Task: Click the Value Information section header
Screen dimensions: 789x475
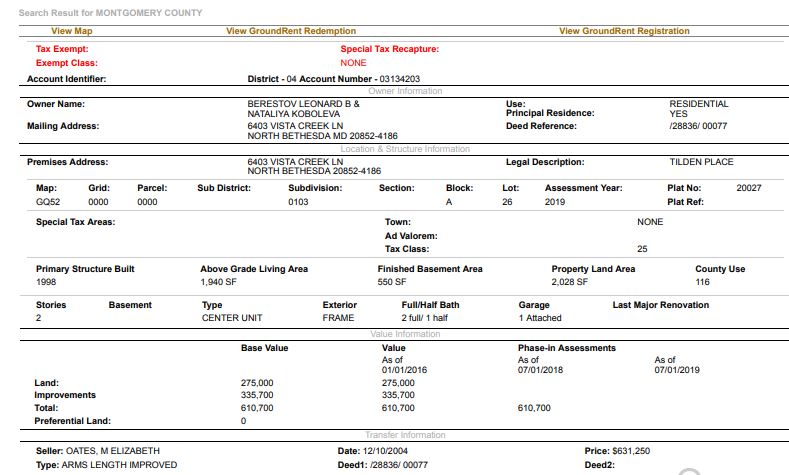Action: tap(405, 333)
